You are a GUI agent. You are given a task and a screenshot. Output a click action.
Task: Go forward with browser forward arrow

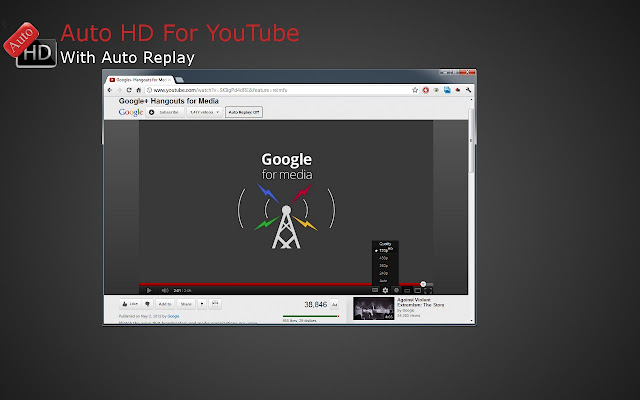(x=119, y=90)
